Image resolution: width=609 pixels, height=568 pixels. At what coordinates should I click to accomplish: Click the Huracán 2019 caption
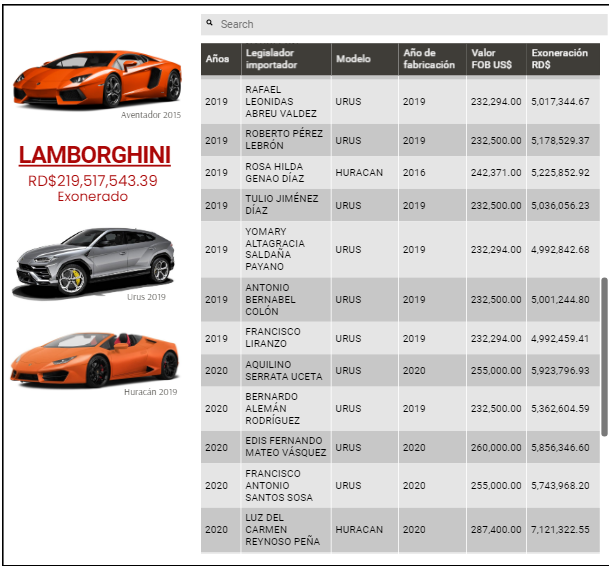coord(150,392)
